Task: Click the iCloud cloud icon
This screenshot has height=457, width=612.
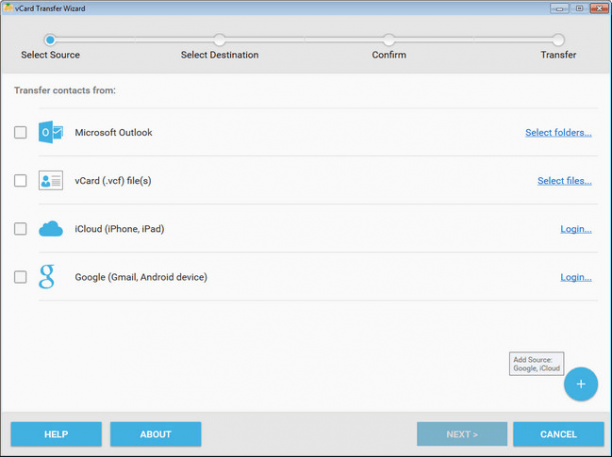Action: (51, 229)
